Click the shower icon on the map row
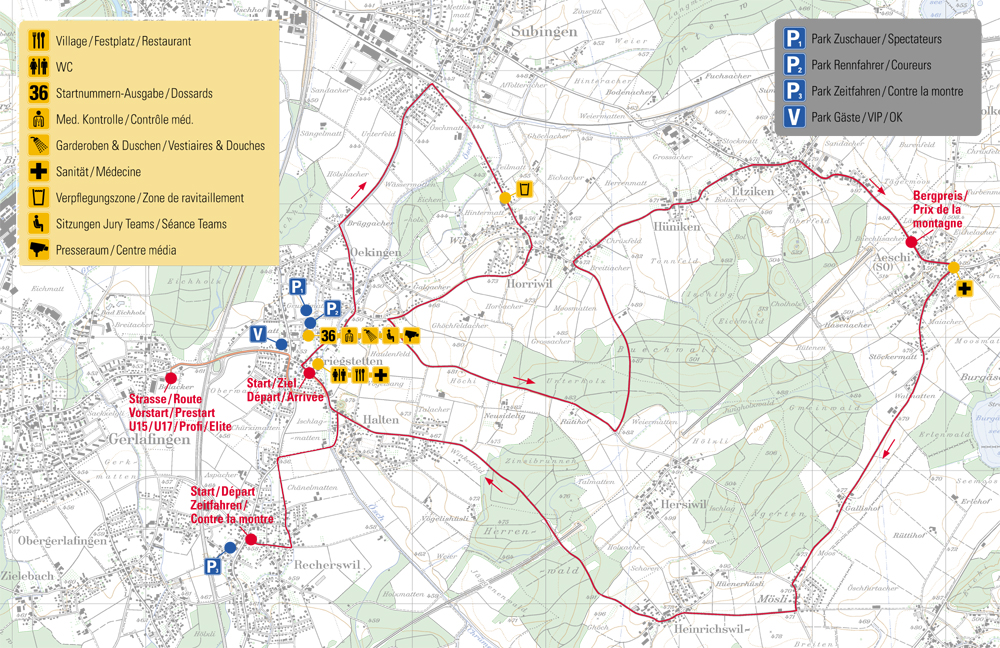Viewport: 1000px width, 648px height. click(x=370, y=336)
